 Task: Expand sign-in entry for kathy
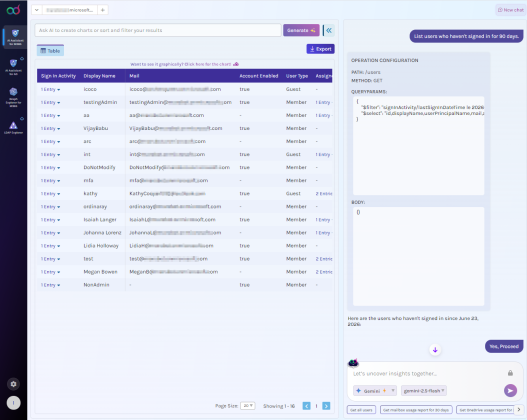50,194
